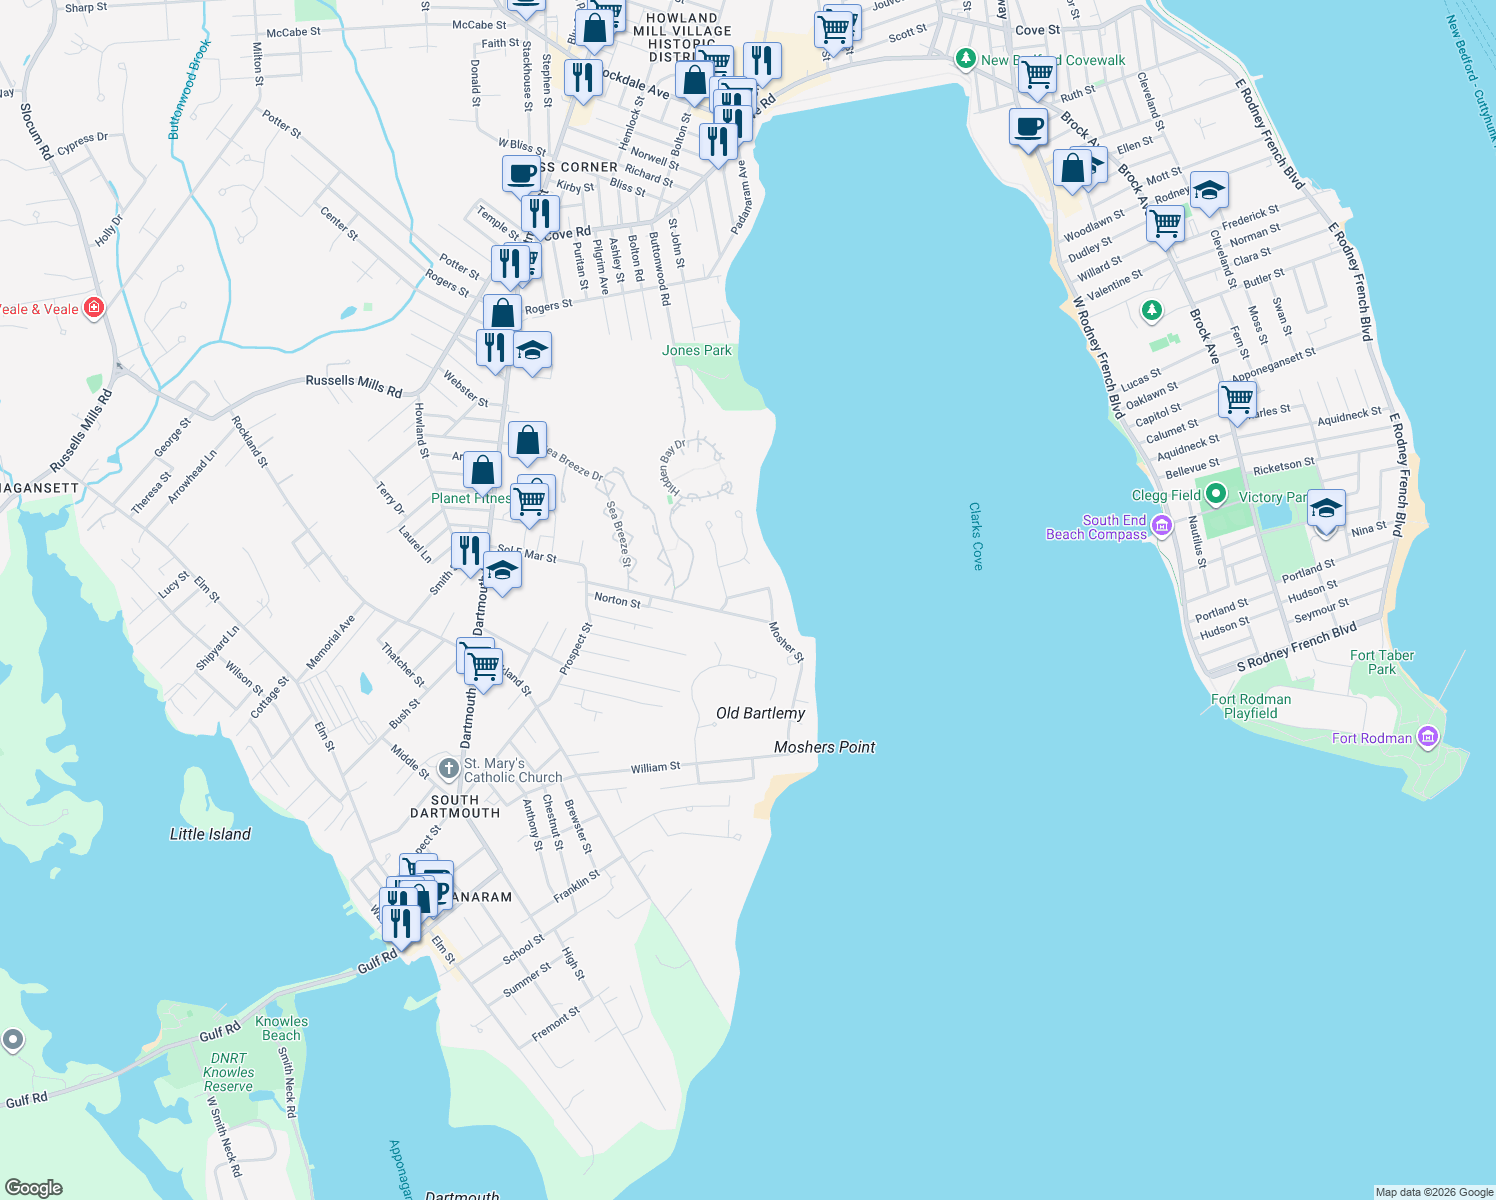Select the shopping bag icon near Rogers St

pyautogui.click(x=501, y=311)
